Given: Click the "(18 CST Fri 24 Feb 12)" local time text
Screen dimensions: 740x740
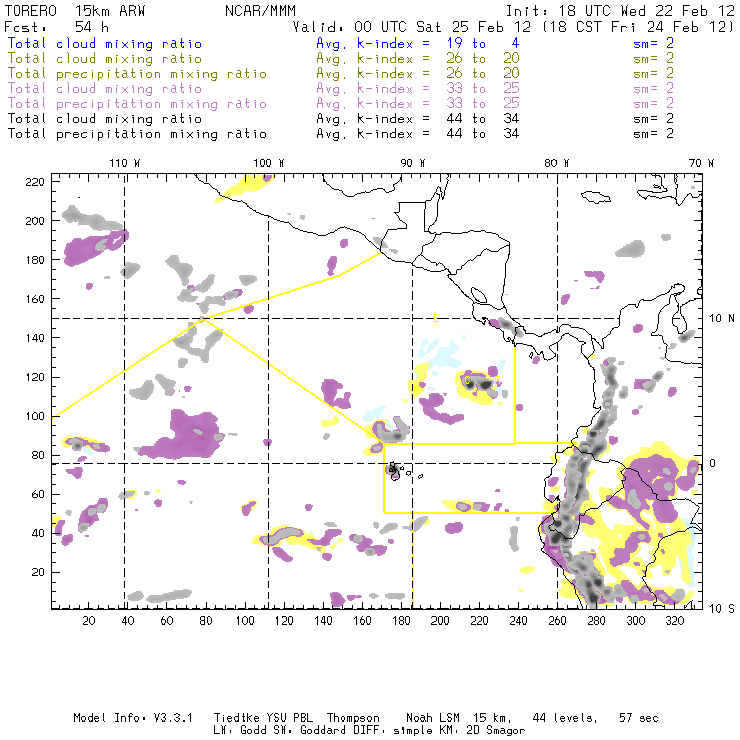Looking at the screenshot, I should [x=638, y=27].
